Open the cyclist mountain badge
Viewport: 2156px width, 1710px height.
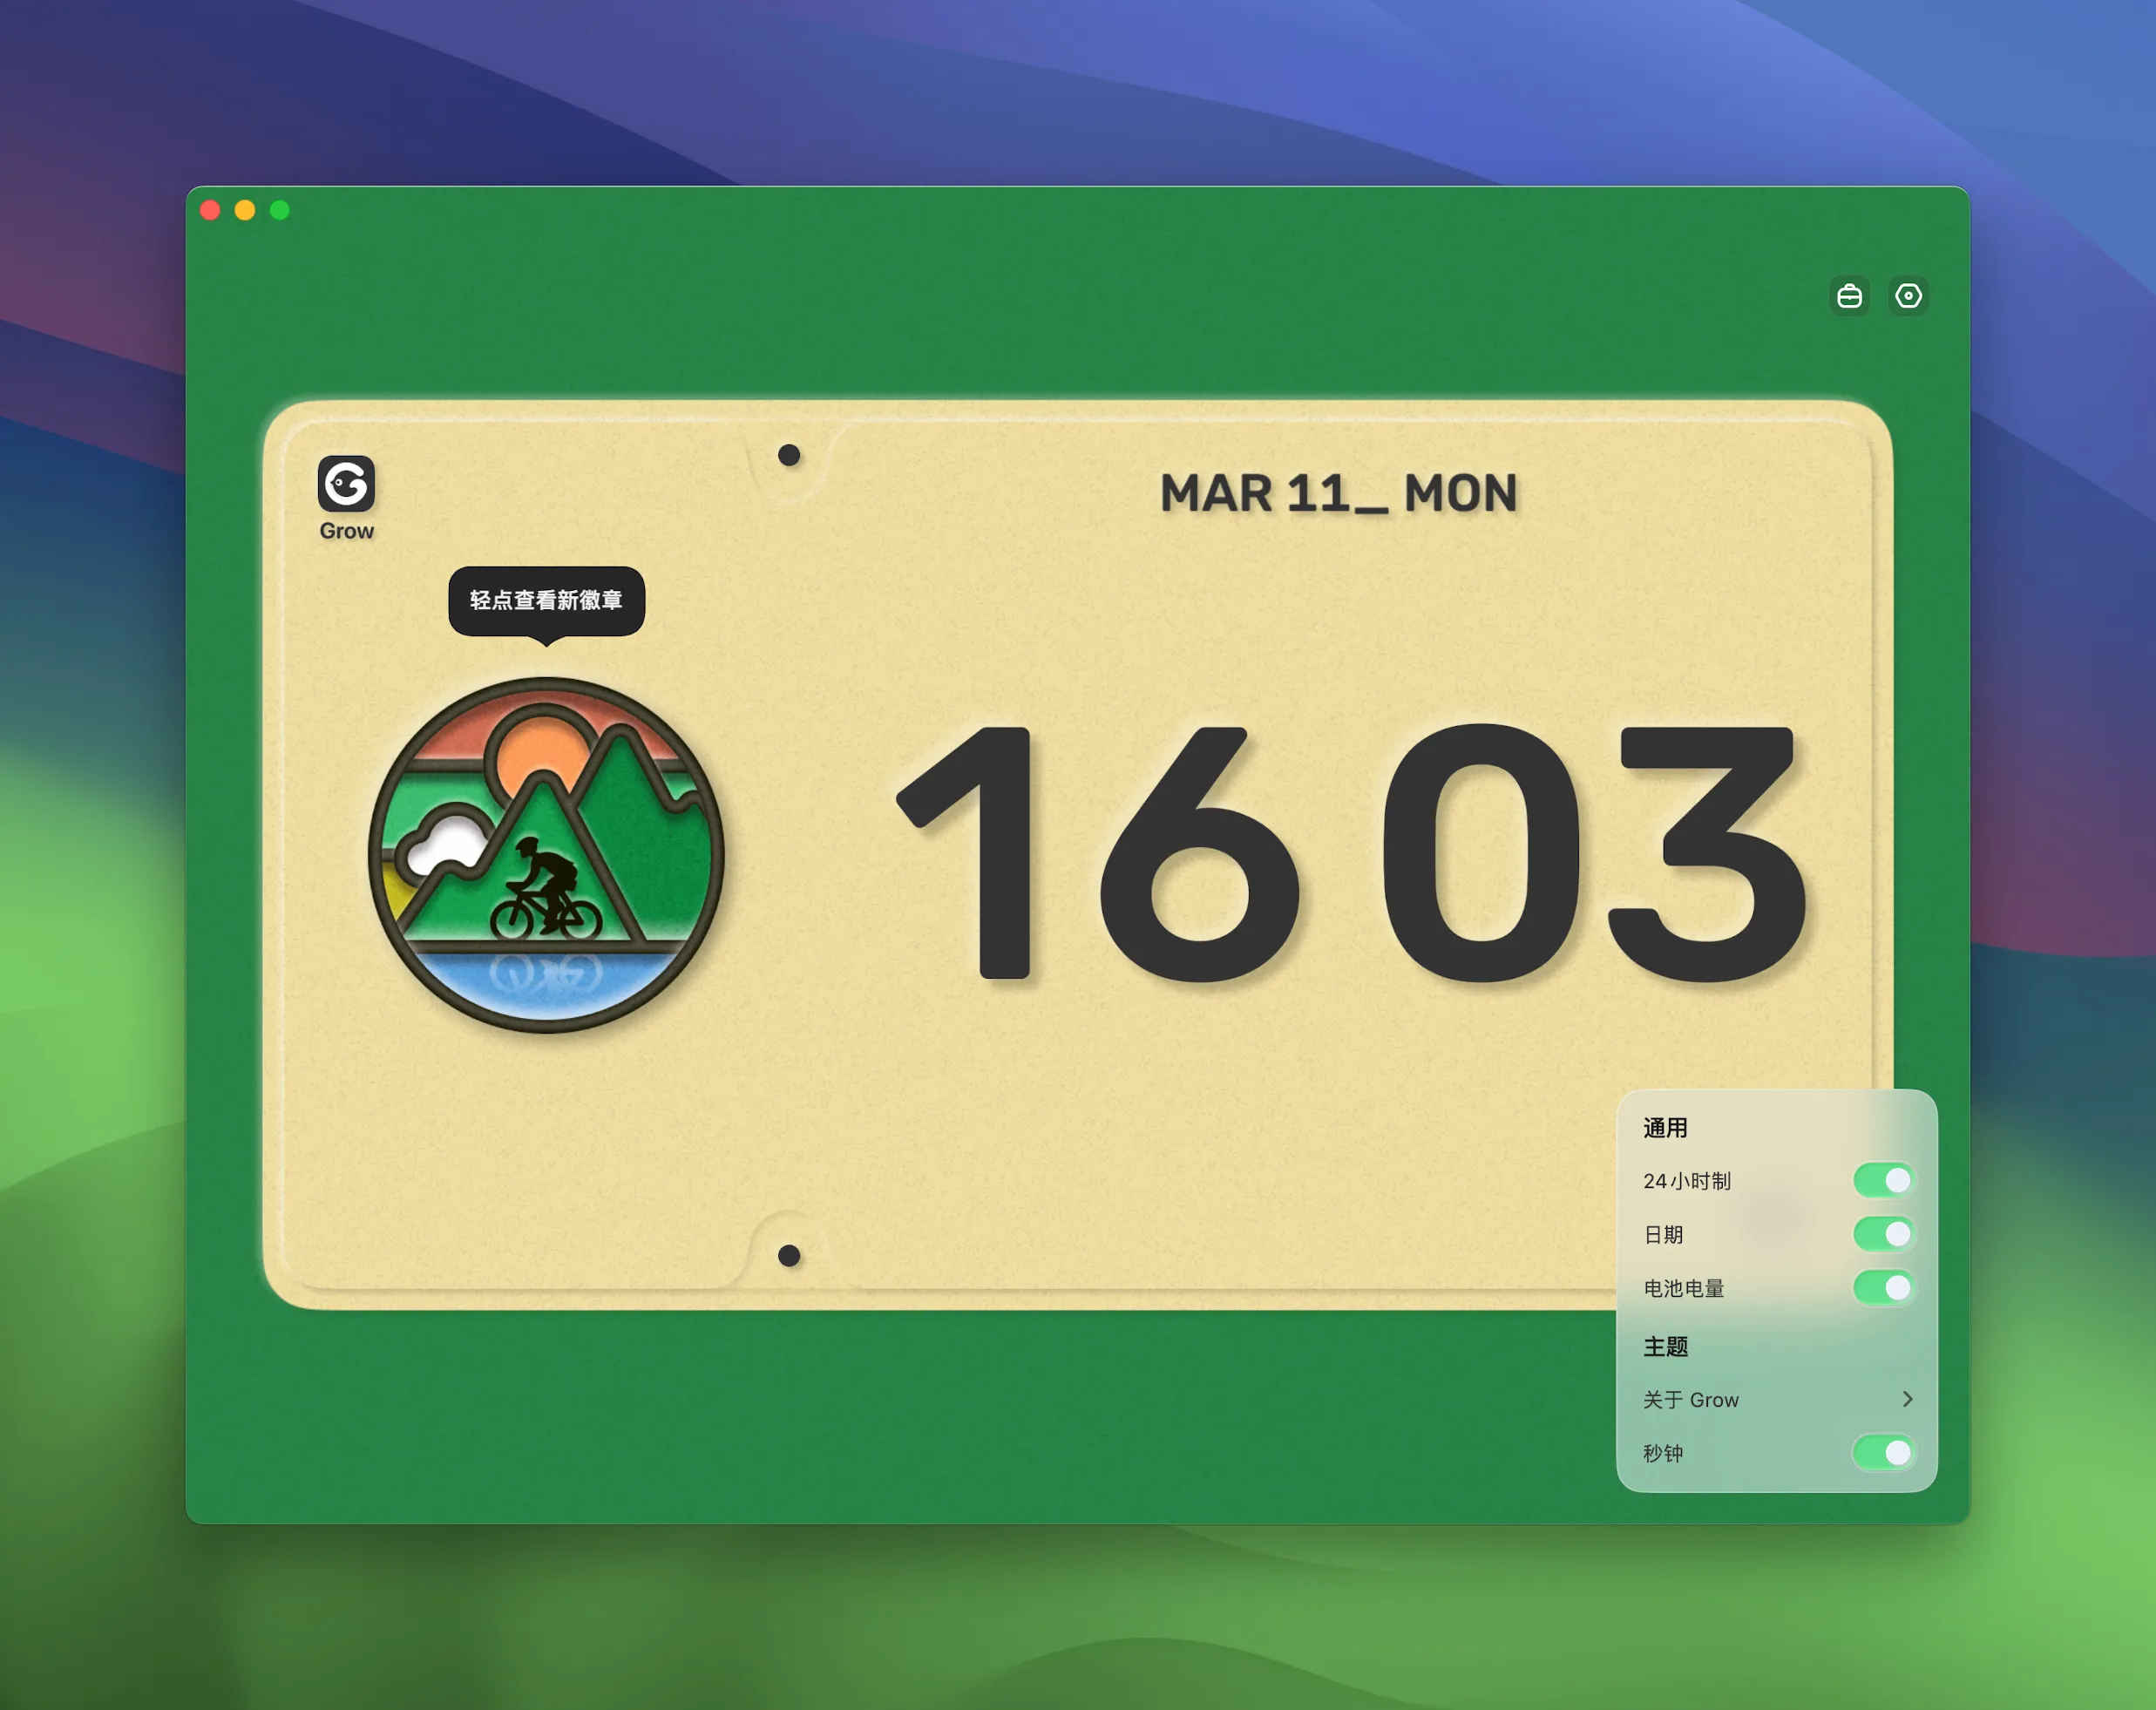(x=546, y=855)
